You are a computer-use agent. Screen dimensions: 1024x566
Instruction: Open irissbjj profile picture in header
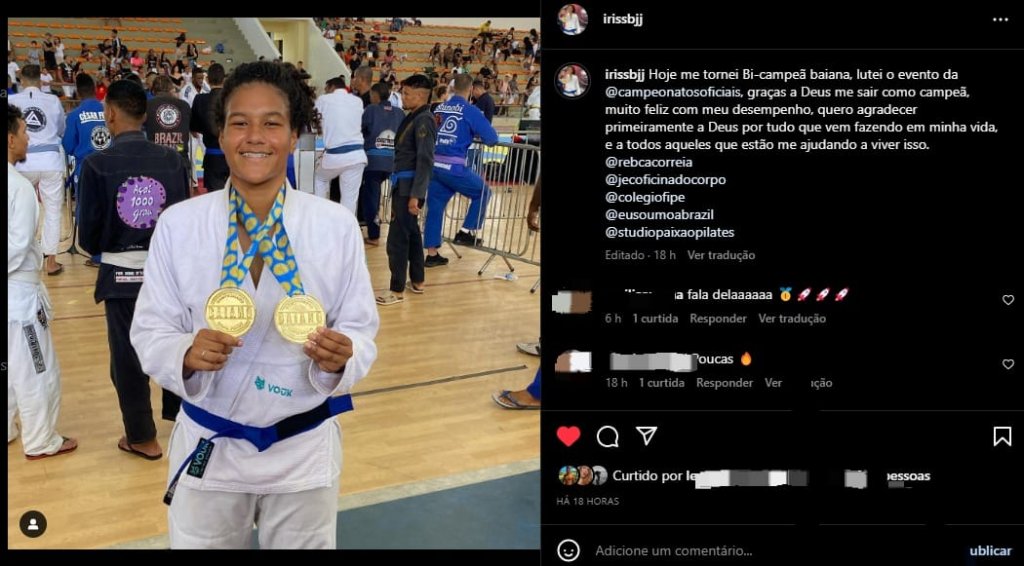click(572, 20)
